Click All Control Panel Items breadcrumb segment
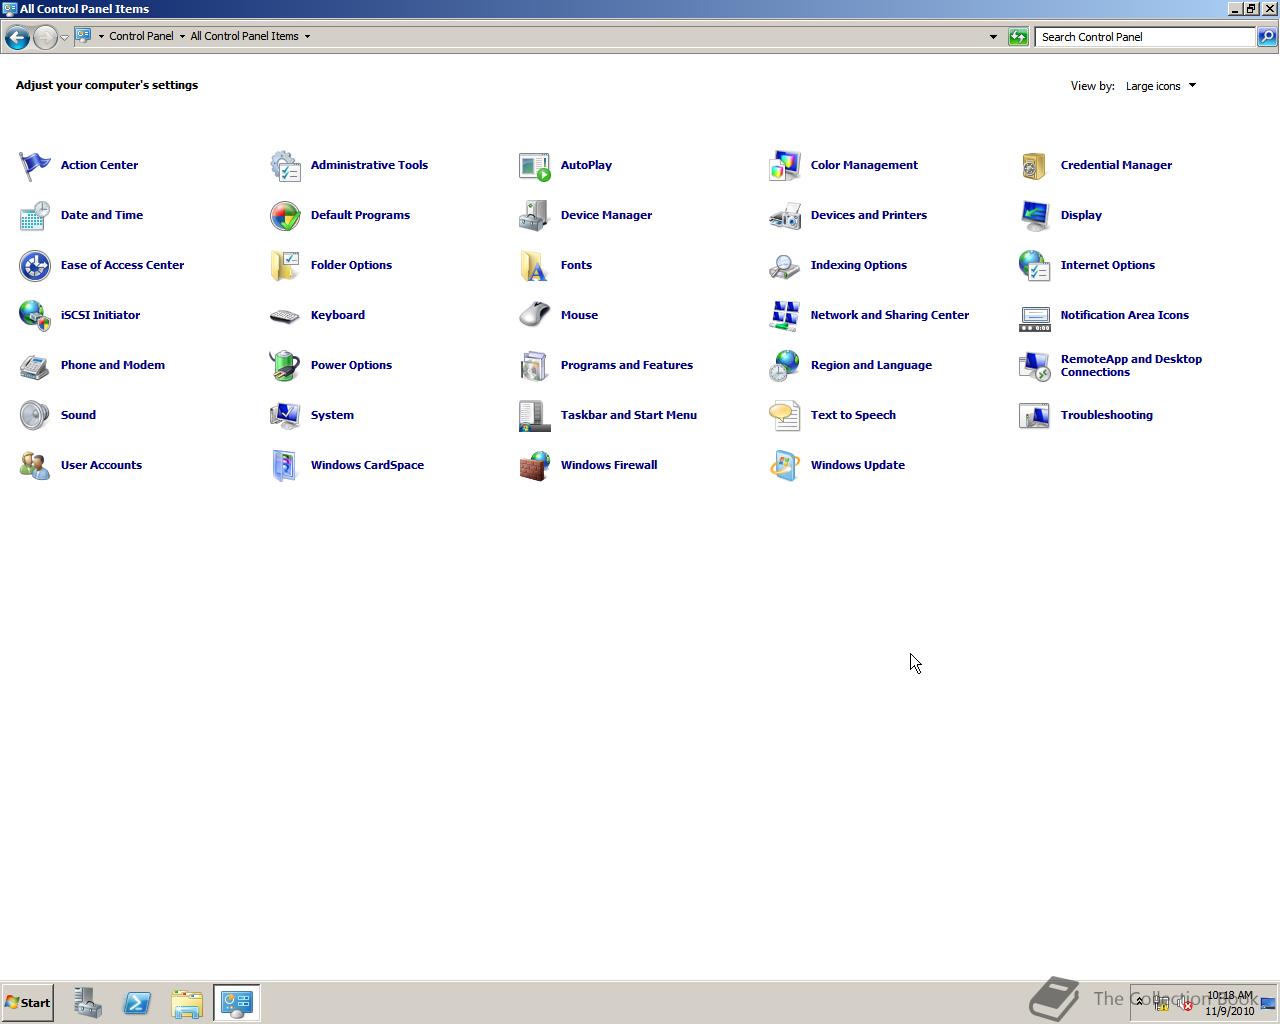Image resolution: width=1280 pixels, height=1024 pixels. 244,36
